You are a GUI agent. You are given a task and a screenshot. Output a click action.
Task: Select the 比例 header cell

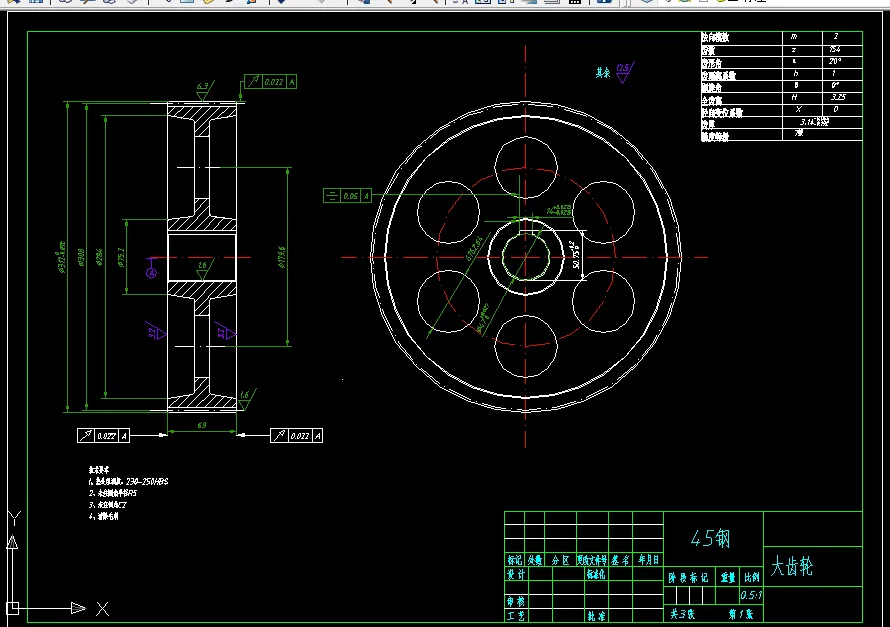(x=752, y=578)
